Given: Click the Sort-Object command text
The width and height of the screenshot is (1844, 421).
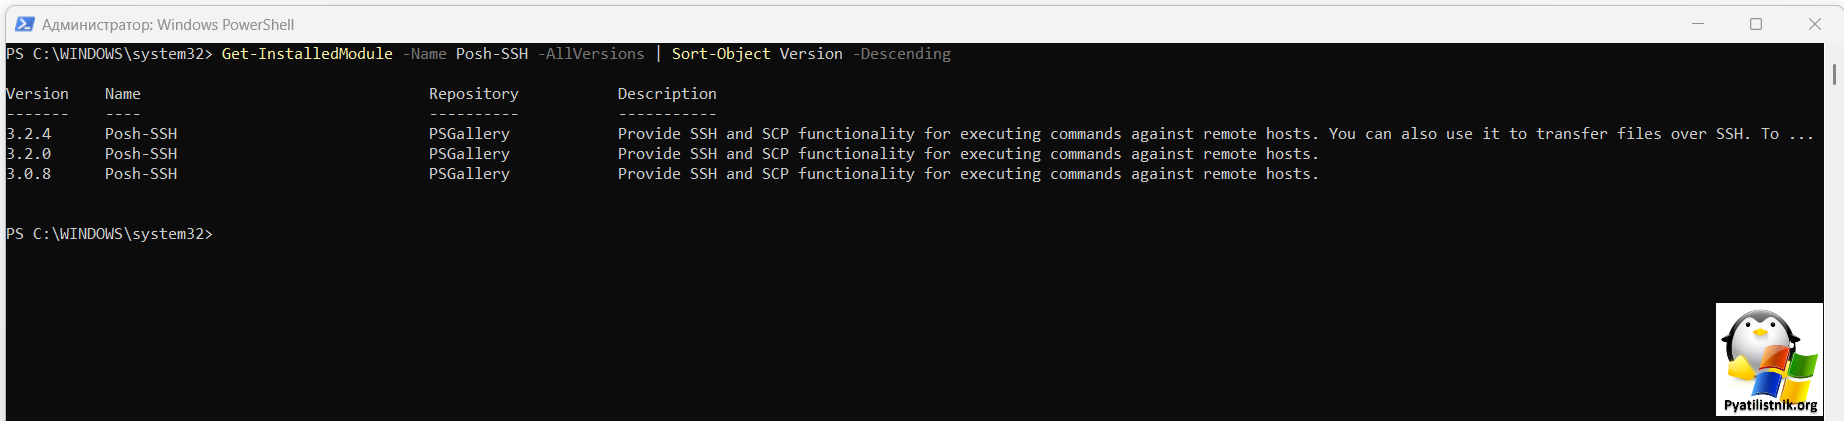Looking at the screenshot, I should coord(721,54).
